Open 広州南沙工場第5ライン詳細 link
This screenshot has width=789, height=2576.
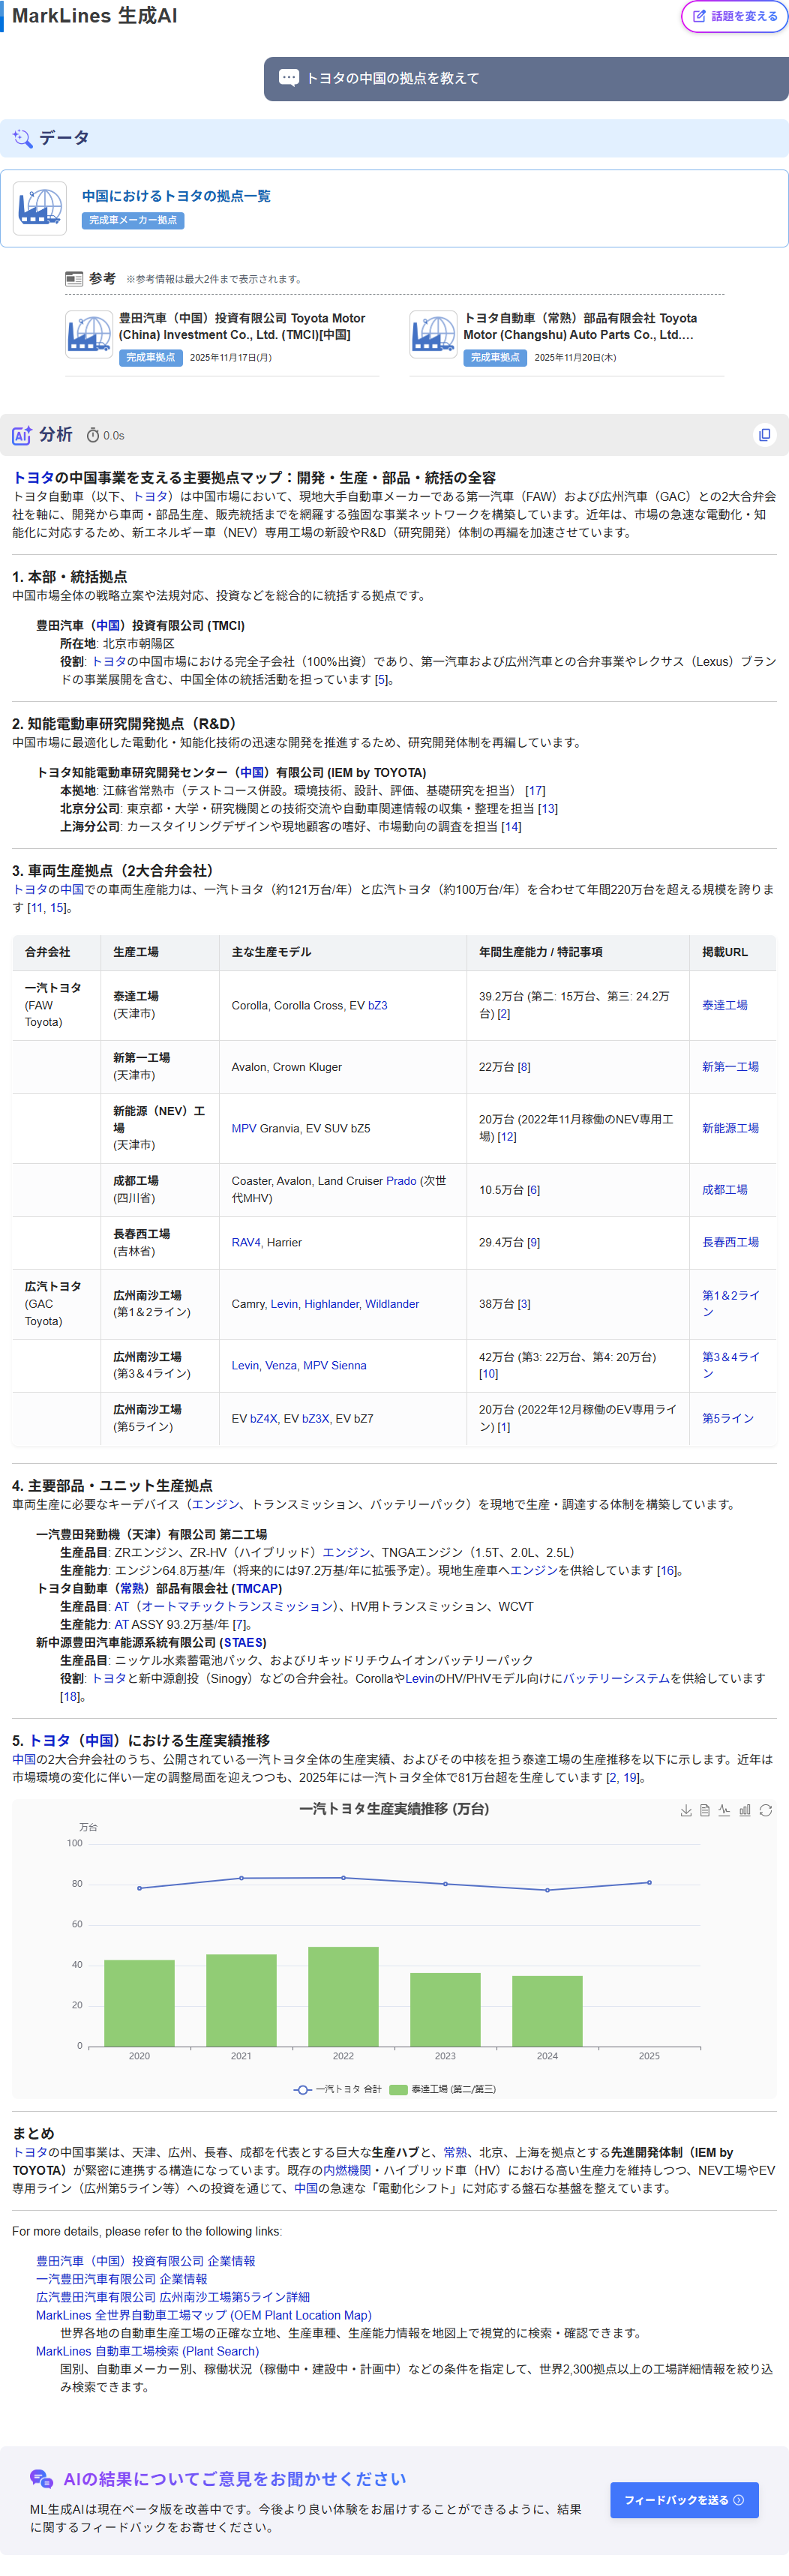[x=173, y=2297]
